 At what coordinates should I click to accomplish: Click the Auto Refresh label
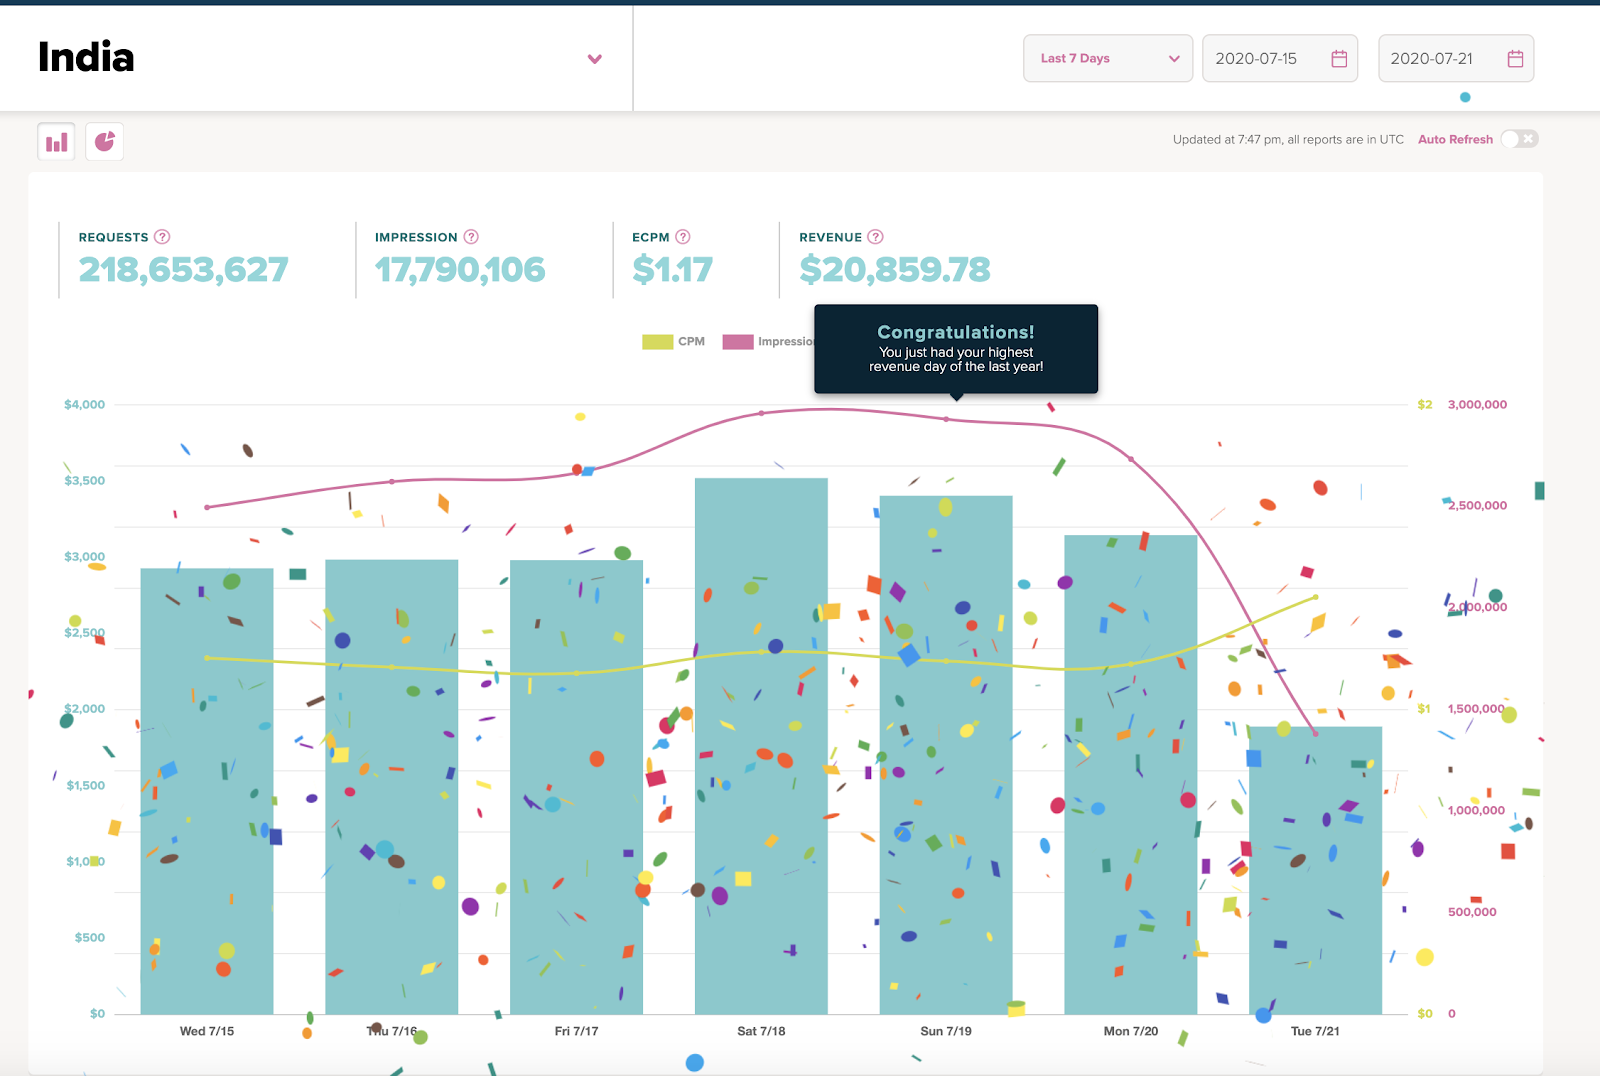(1455, 139)
